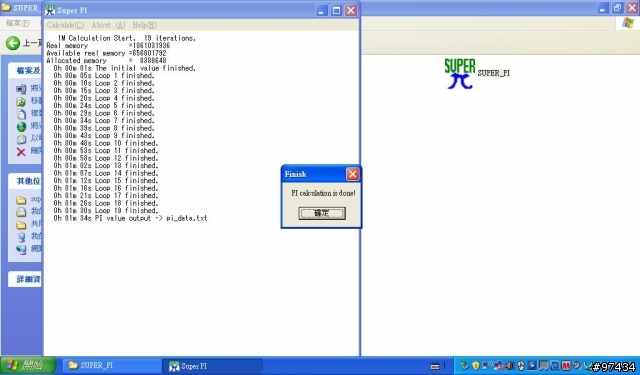Open Shared Documents folder icon in sidebar
This screenshot has height=375, width=640.
click(x=21, y=225)
